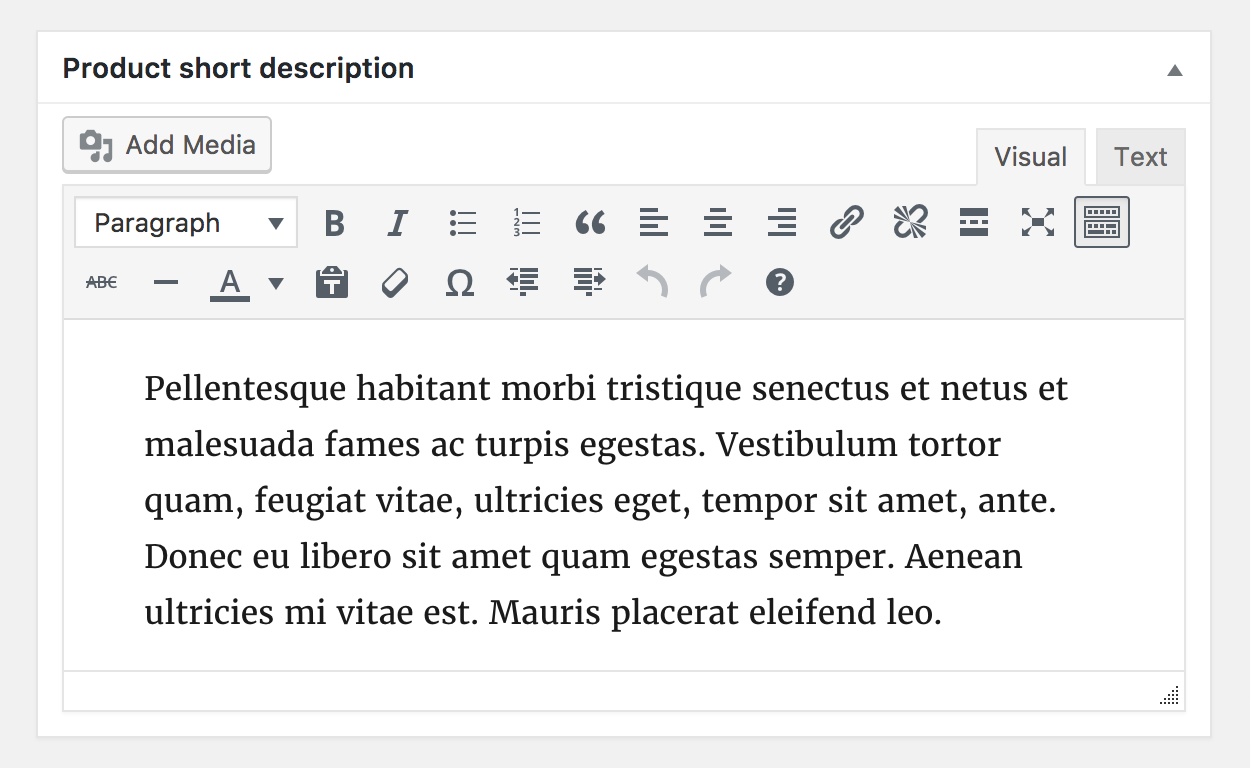Image resolution: width=1250 pixels, height=768 pixels.
Task: Insert a numbered list
Action: [x=526, y=222]
